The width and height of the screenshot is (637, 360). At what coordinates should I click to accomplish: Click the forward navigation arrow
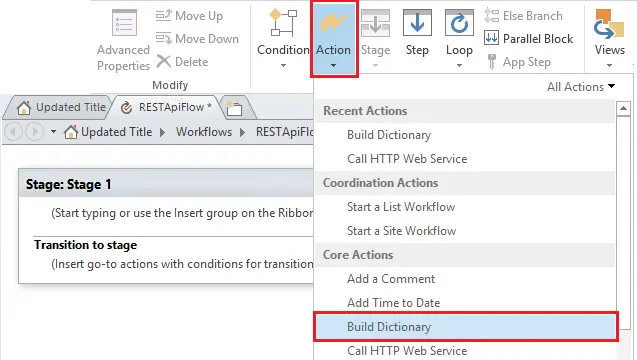(x=34, y=132)
